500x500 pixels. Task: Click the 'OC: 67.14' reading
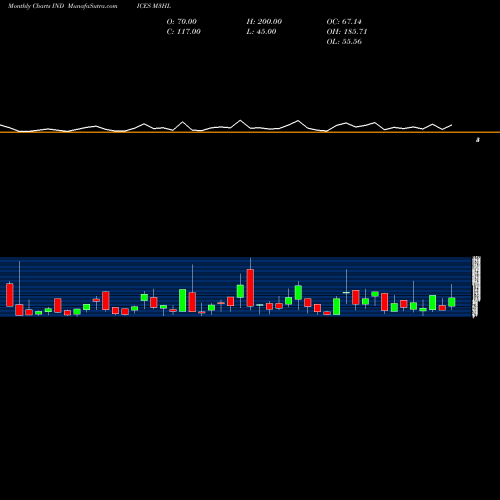point(344,22)
